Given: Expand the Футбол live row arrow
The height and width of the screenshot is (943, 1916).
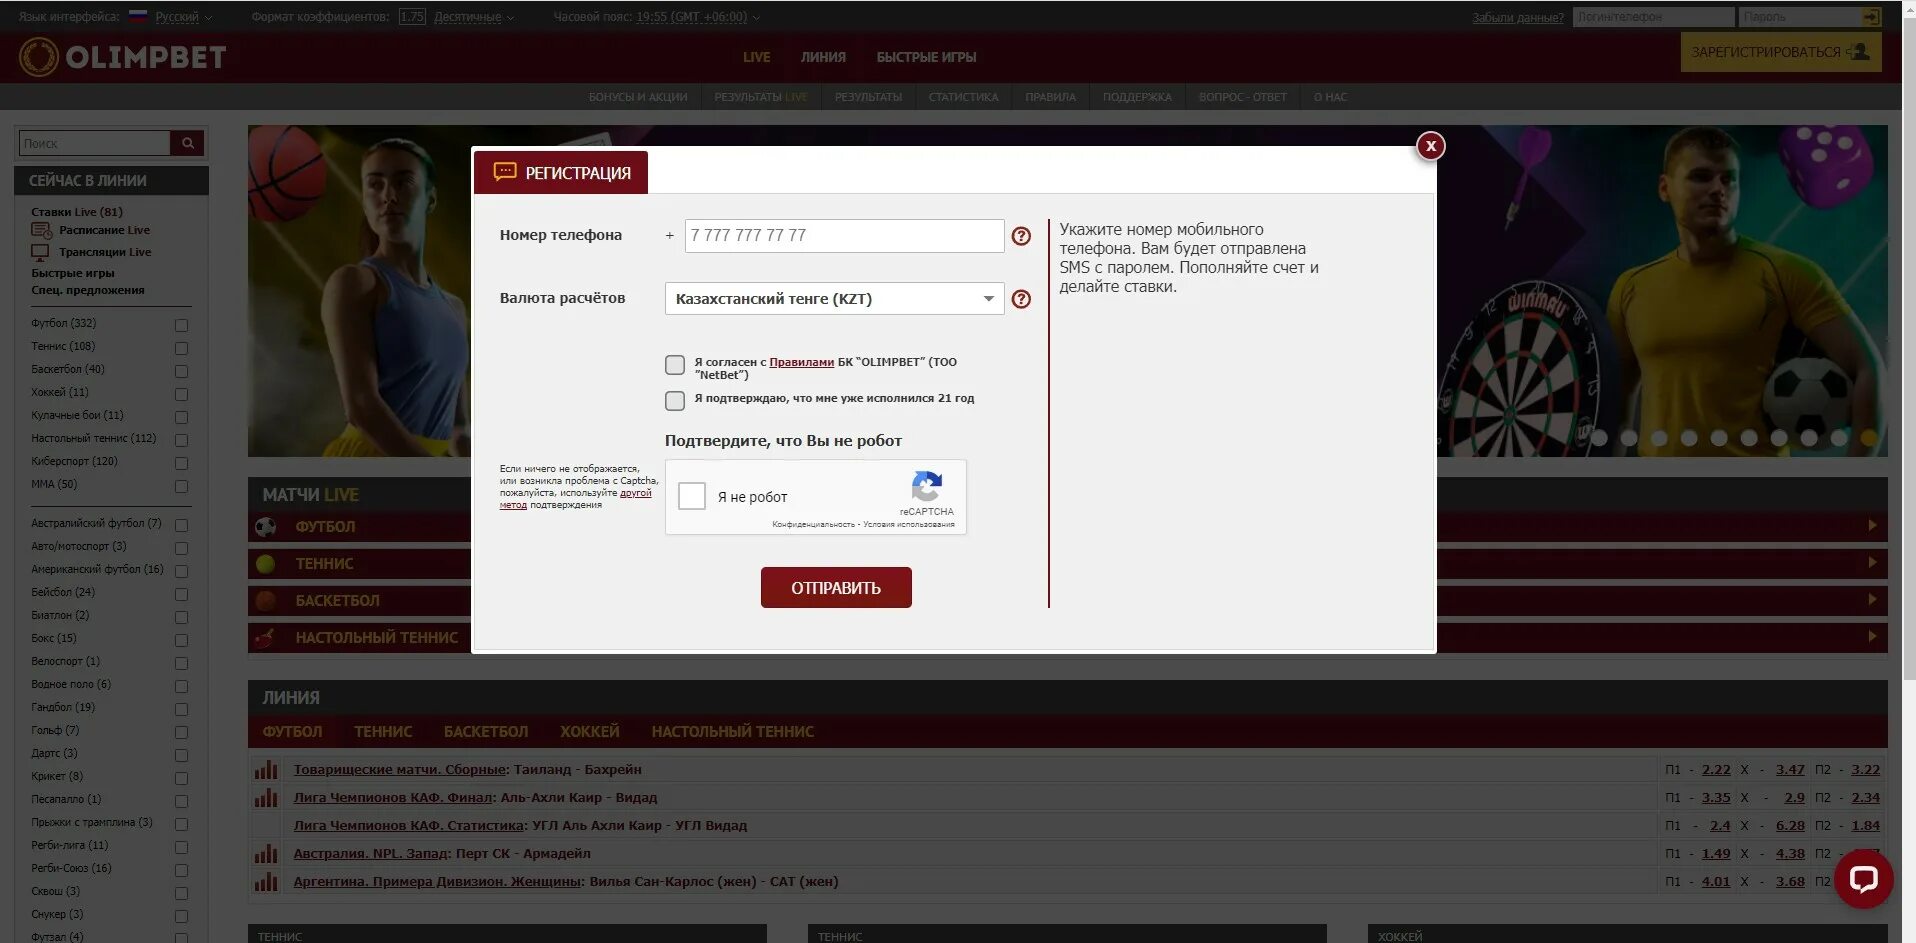Looking at the screenshot, I should (x=1872, y=526).
